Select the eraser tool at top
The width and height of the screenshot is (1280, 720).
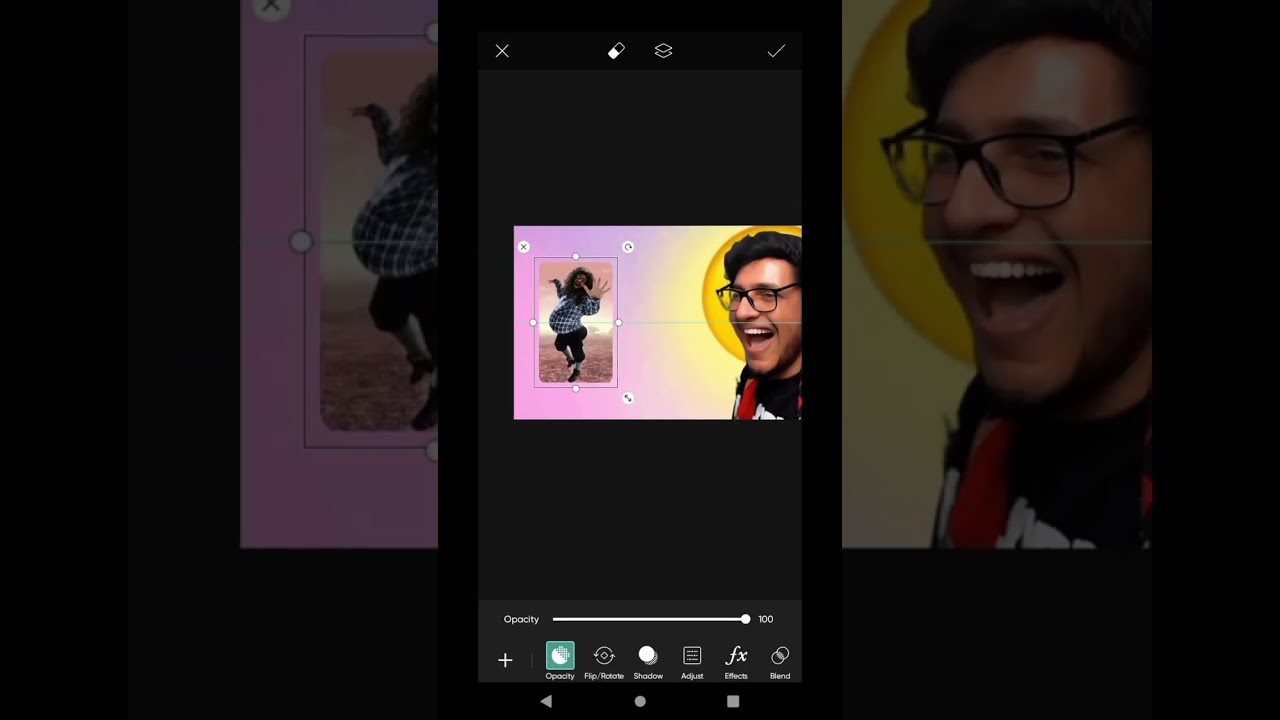[x=616, y=51]
